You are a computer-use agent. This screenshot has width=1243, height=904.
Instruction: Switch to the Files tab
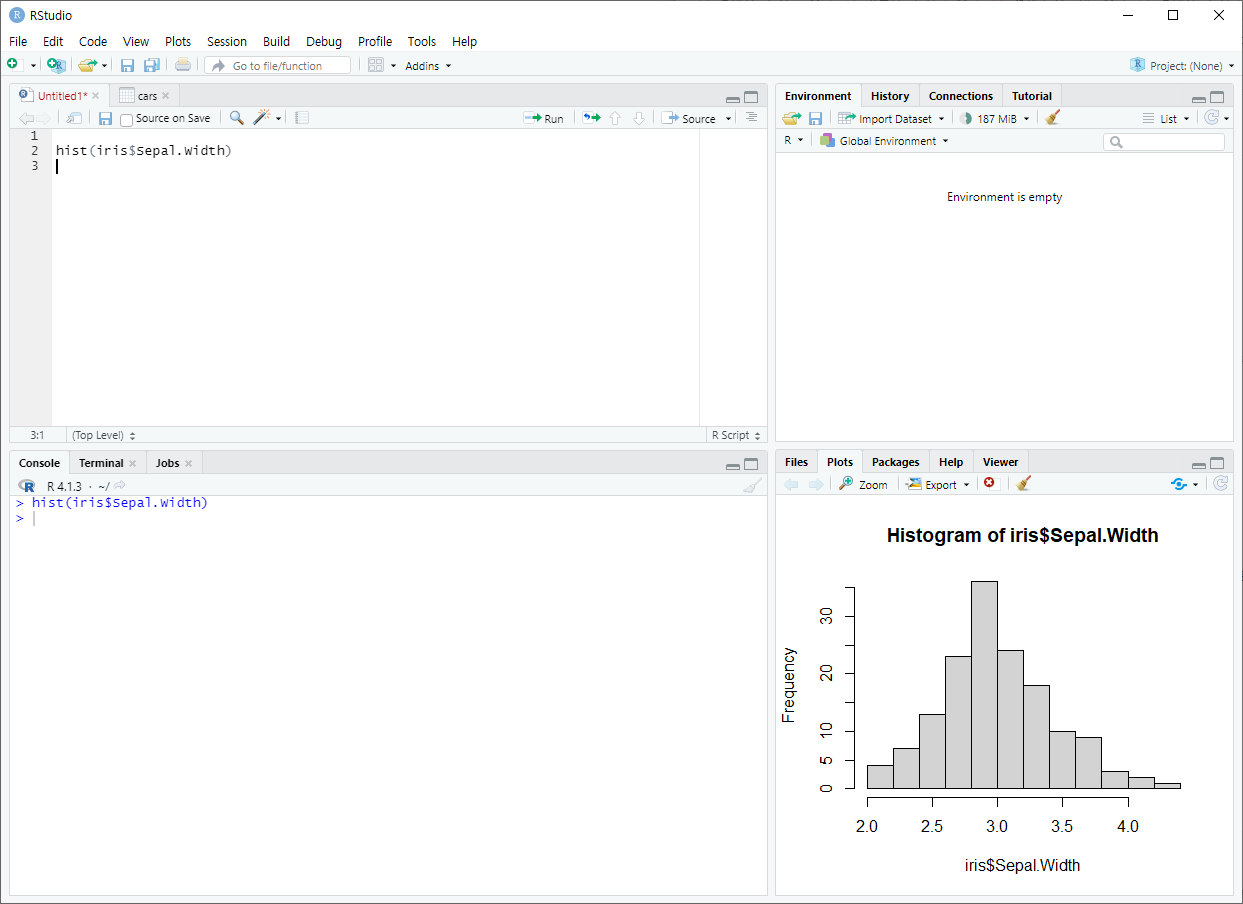(796, 462)
